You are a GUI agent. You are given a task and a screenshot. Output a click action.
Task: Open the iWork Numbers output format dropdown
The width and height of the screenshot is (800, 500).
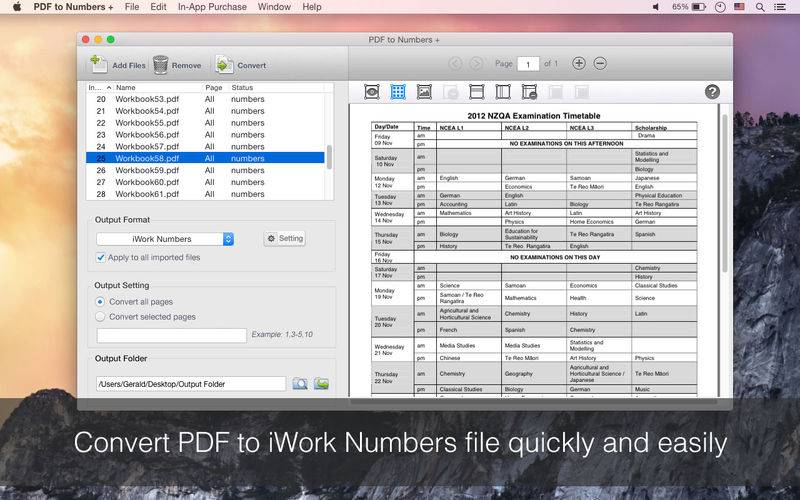pyautogui.click(x=165, y=239)
